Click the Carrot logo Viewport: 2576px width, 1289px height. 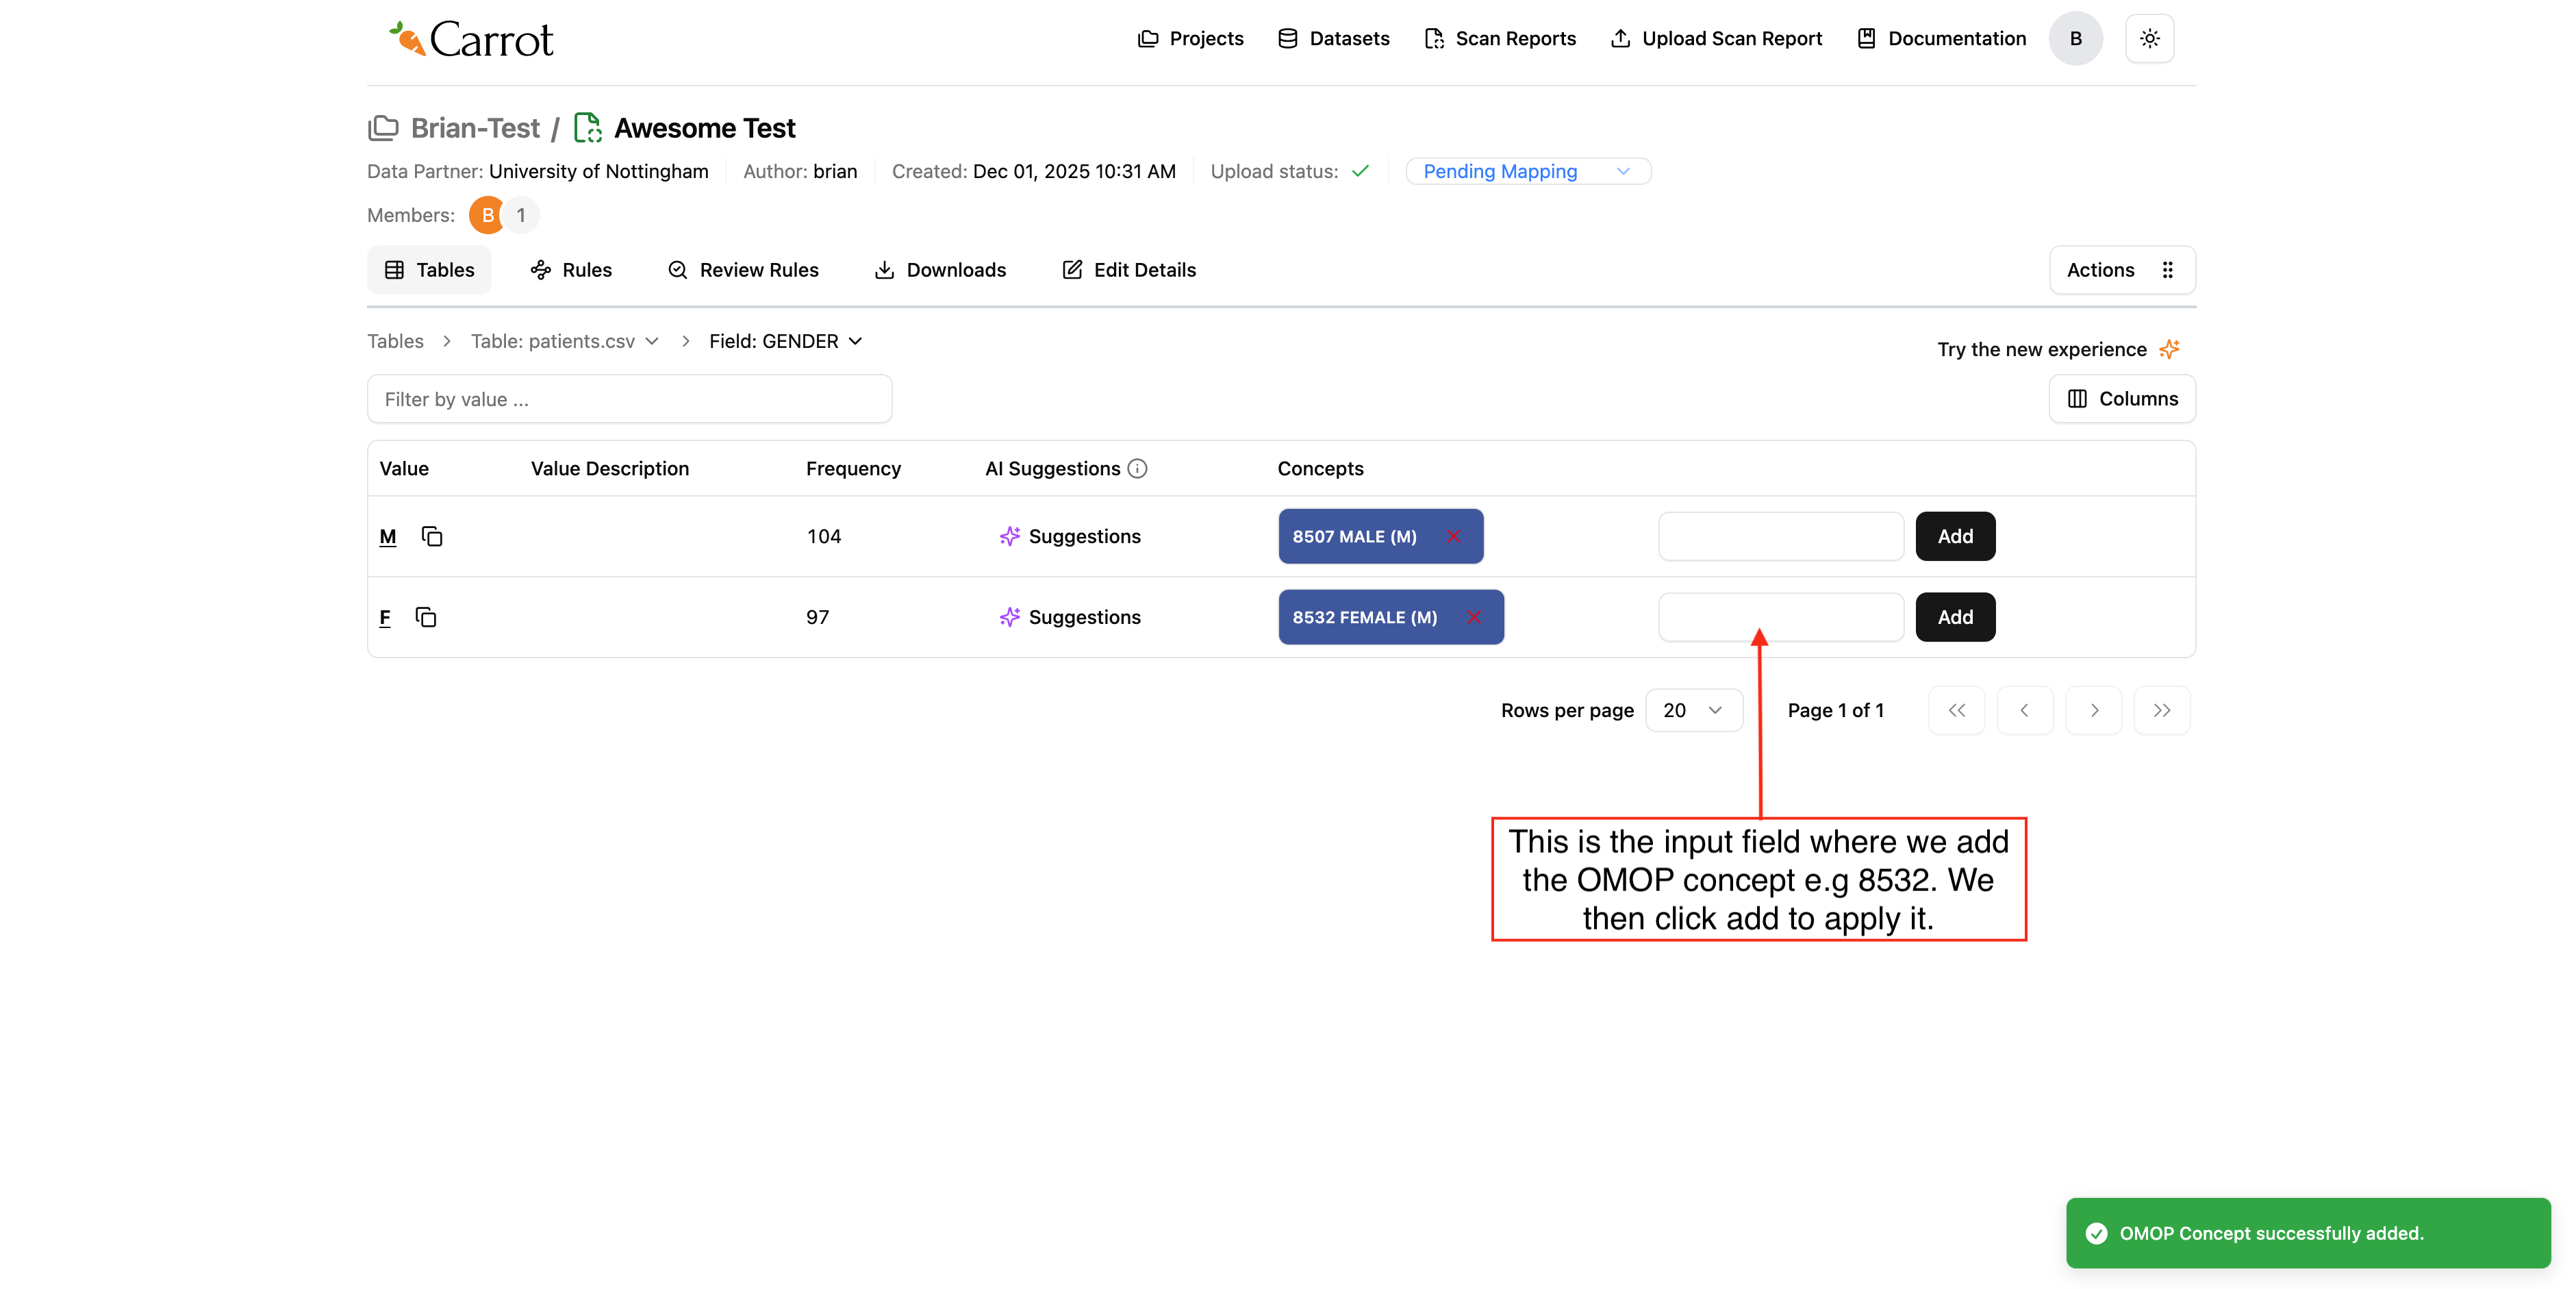pos(470,39)
